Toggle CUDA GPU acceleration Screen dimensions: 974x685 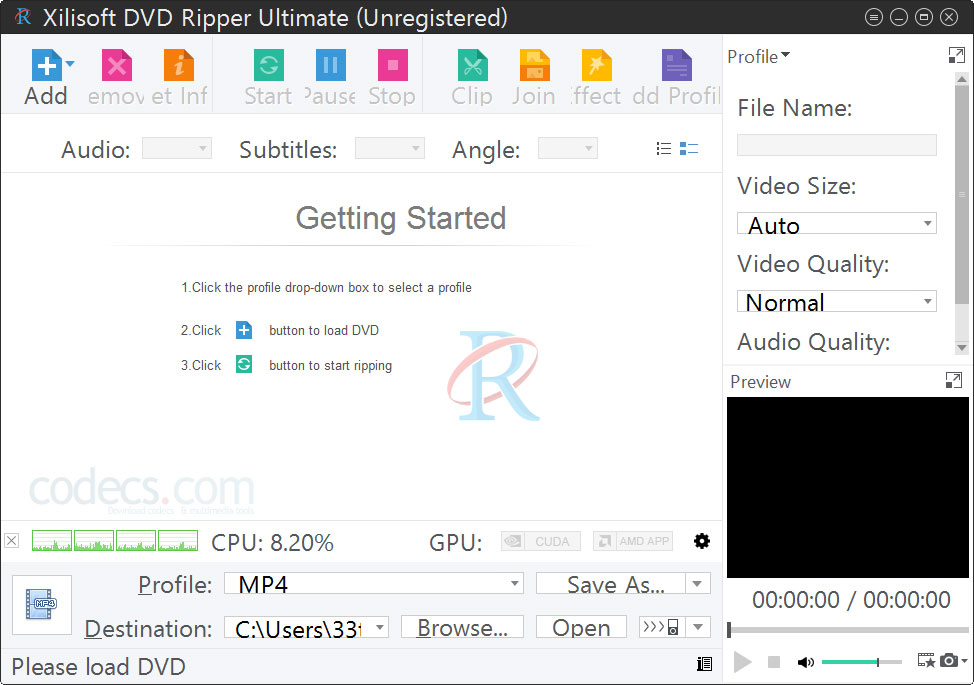coord(541,541)
